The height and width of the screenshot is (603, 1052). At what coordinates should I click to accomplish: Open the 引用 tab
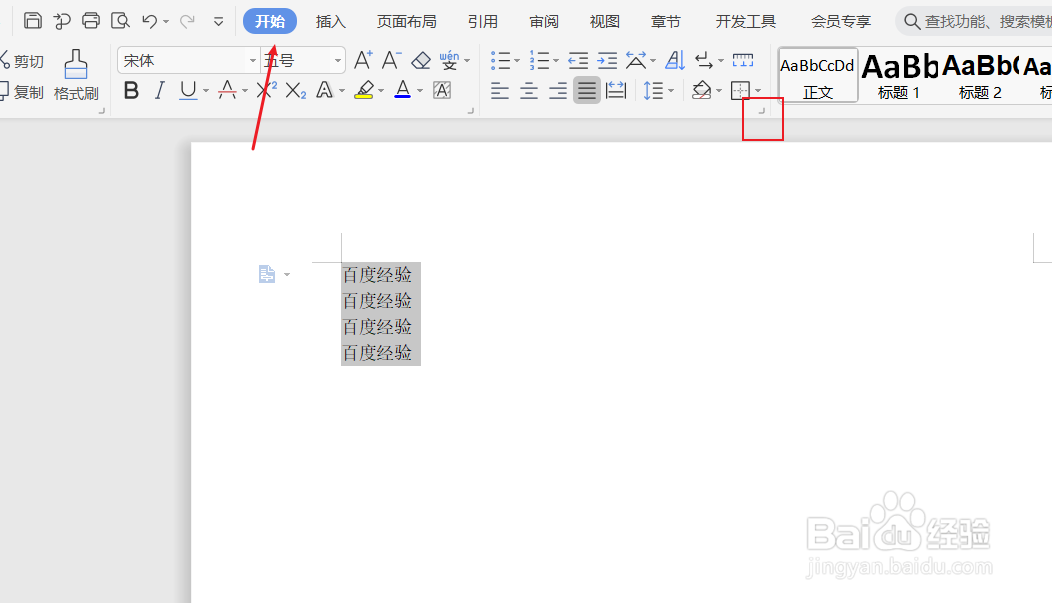click(x=482, y=21)
